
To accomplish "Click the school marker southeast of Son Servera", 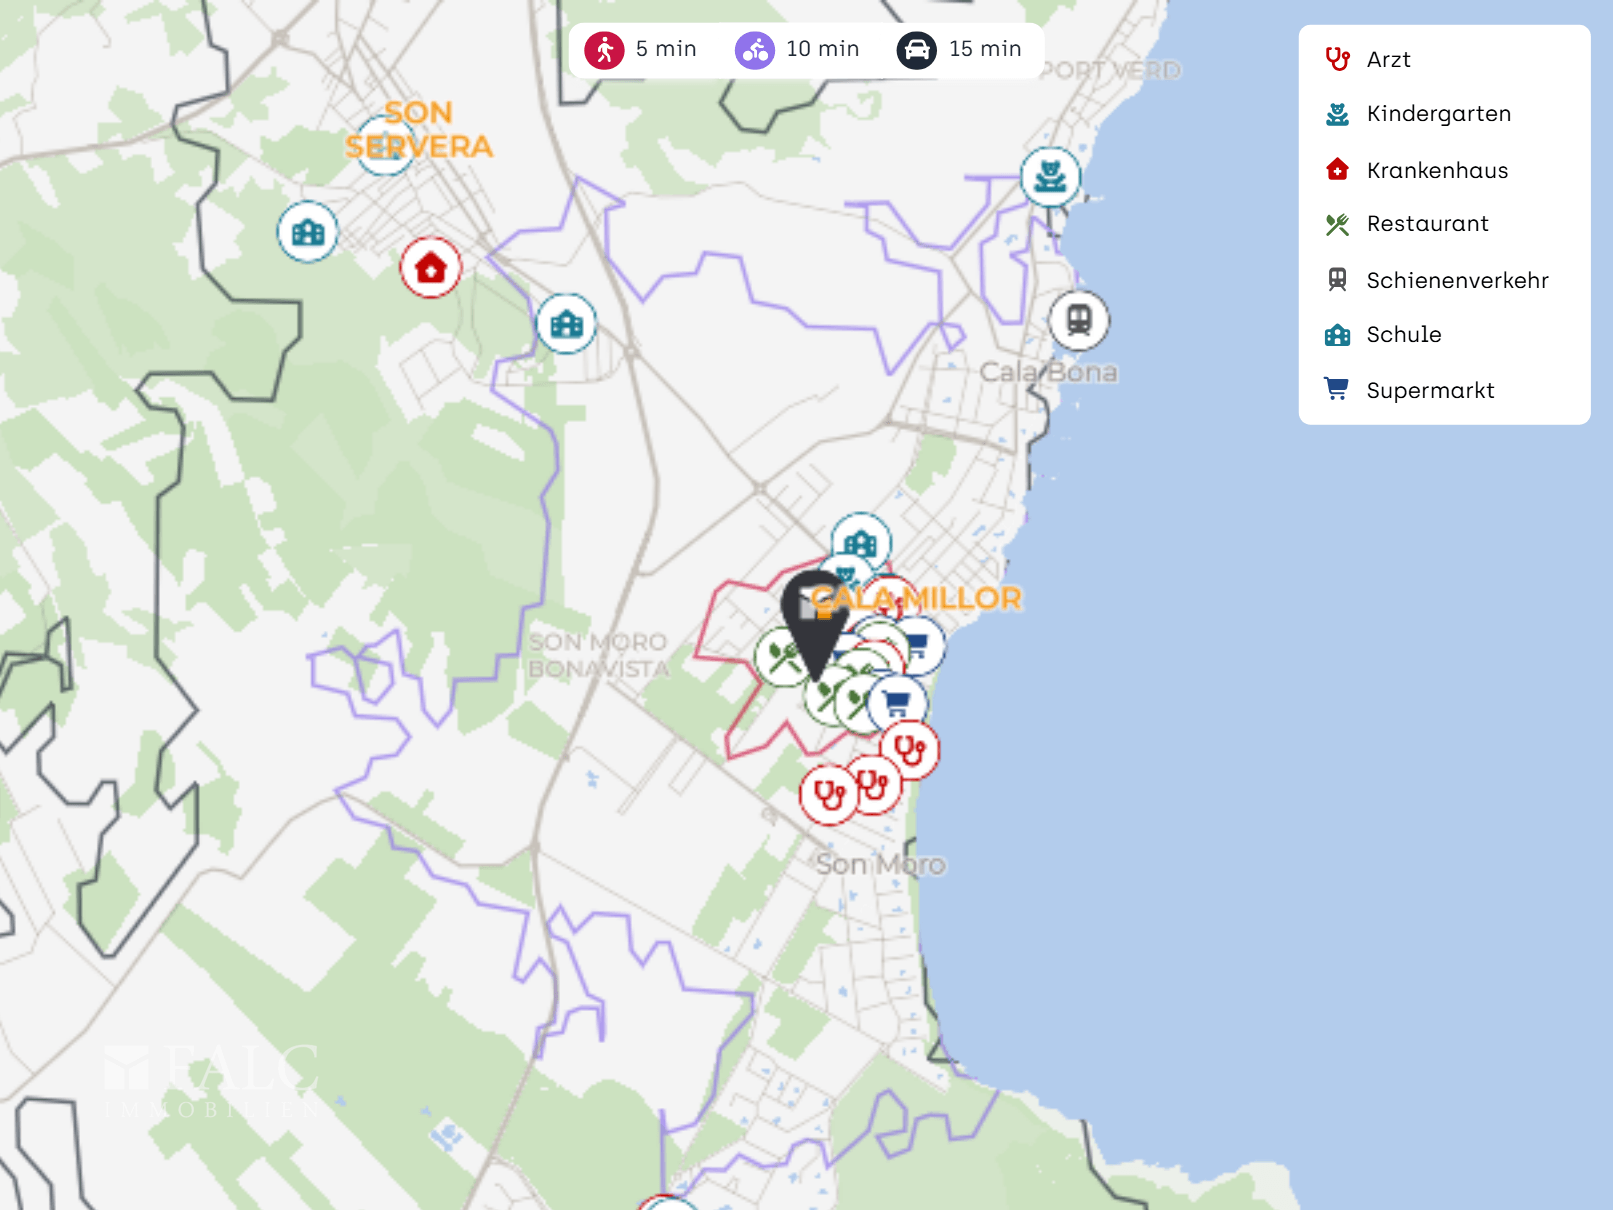I will [x=566, y=324].
